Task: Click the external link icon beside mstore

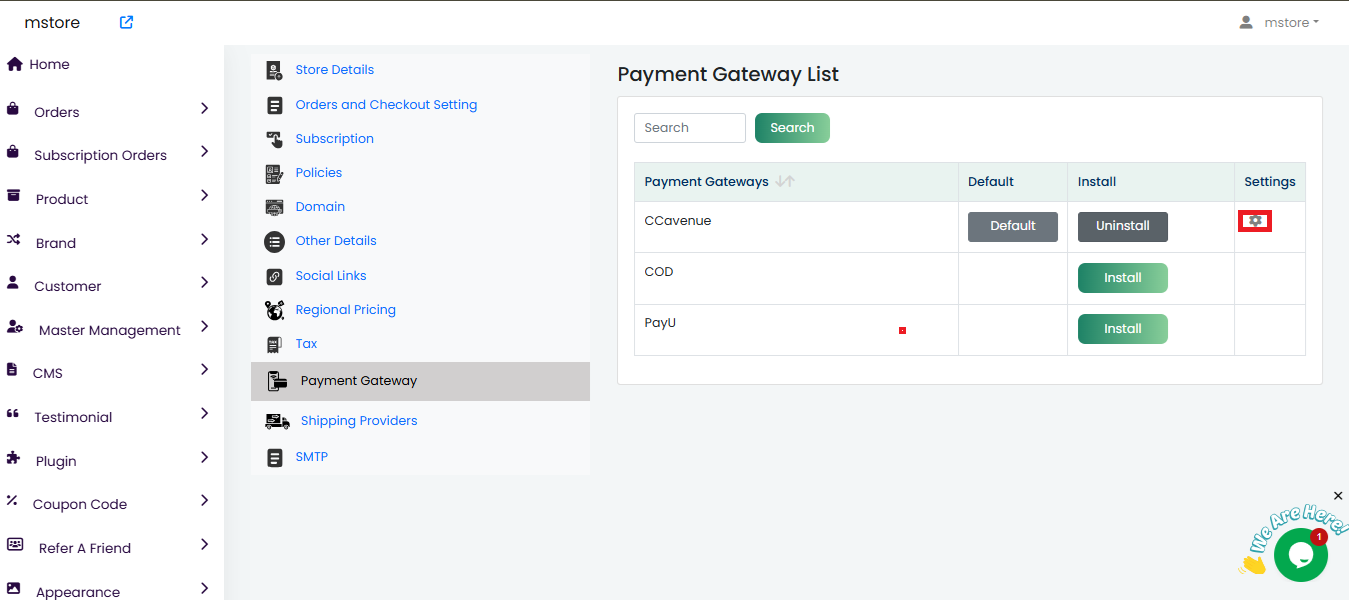Action: coord(126,22)
